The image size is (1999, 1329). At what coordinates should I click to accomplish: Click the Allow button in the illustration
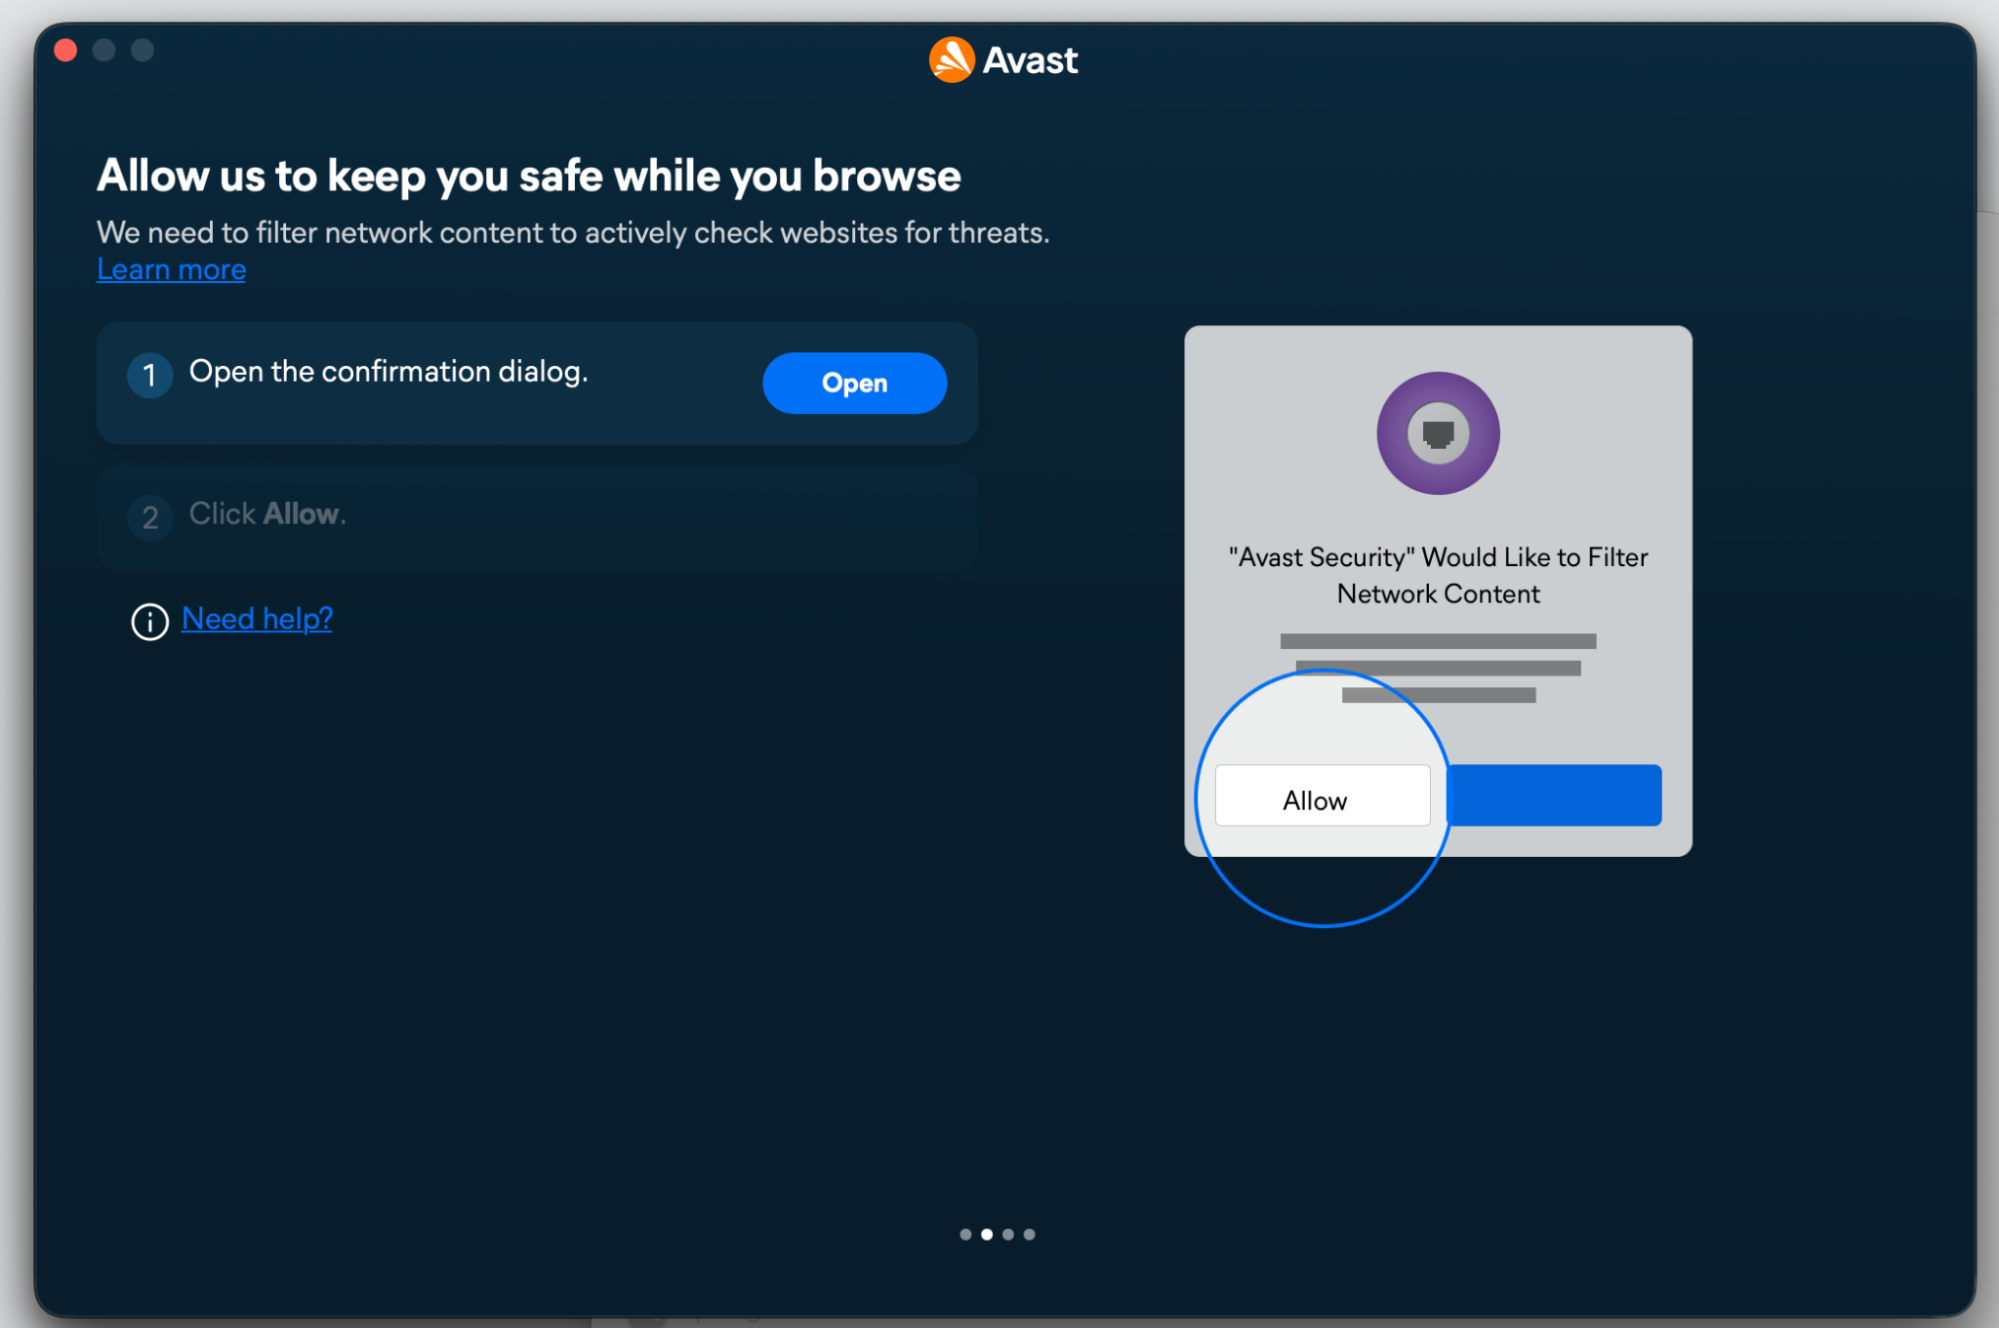[1322, 796]
